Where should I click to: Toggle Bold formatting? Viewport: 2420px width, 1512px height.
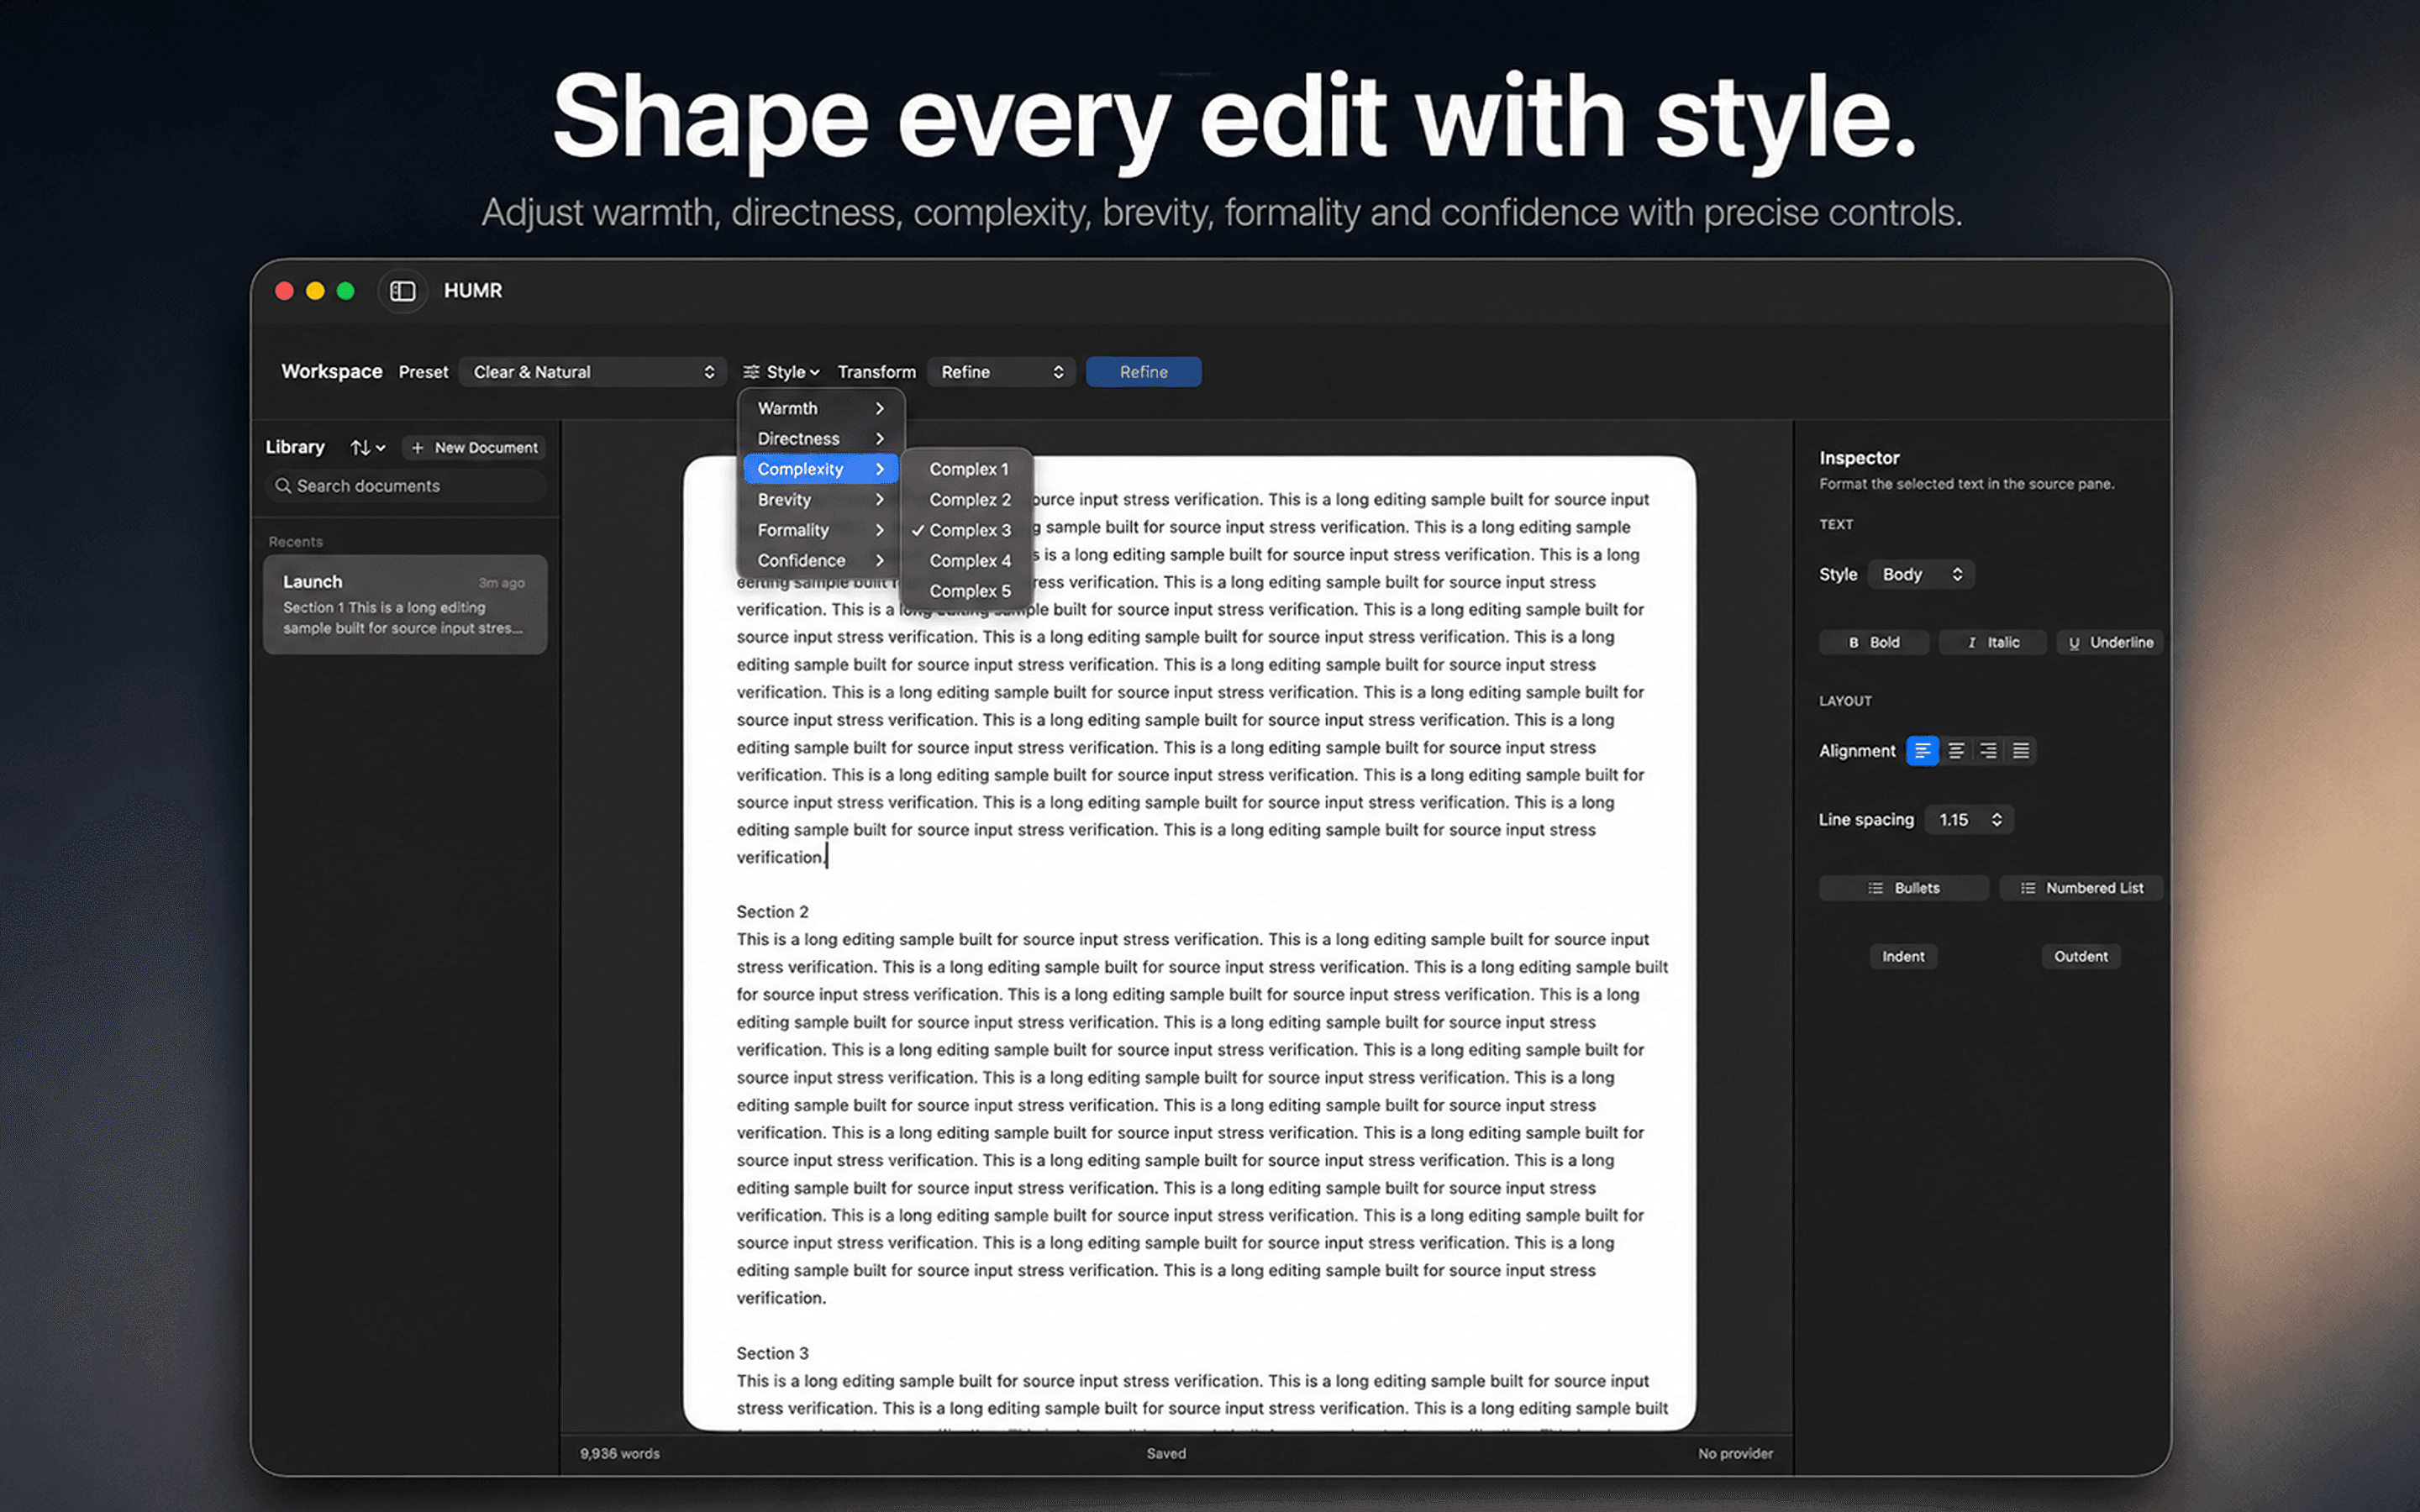(1874, 643)
